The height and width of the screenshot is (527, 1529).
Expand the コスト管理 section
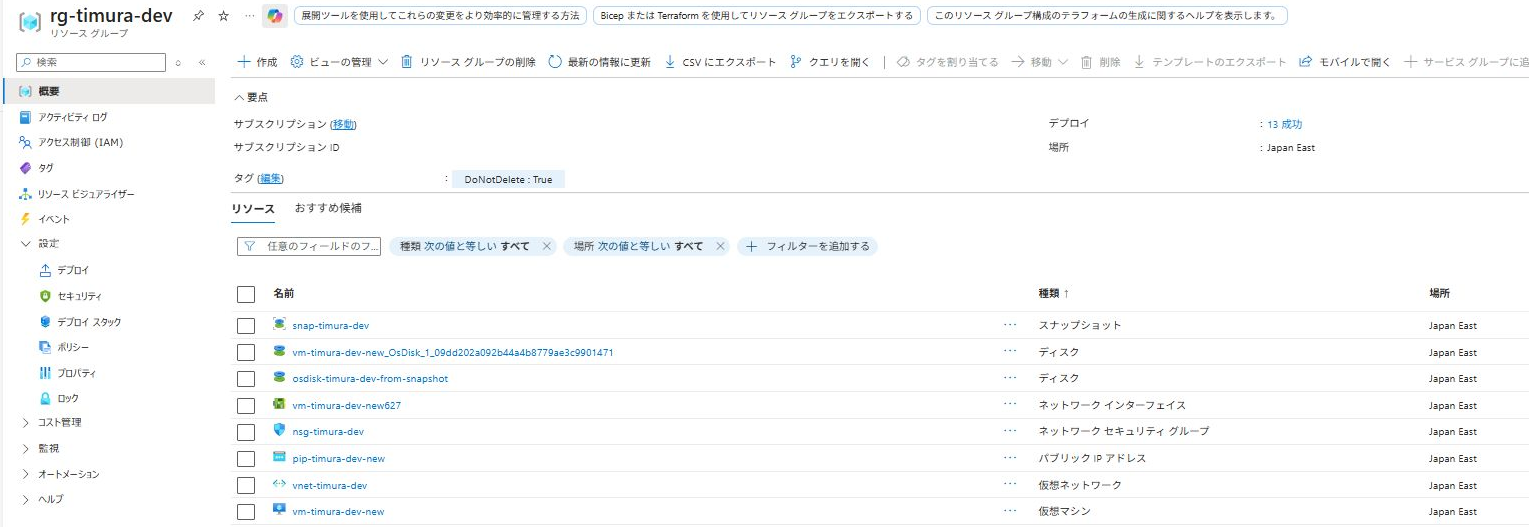(x=26, y=423)
